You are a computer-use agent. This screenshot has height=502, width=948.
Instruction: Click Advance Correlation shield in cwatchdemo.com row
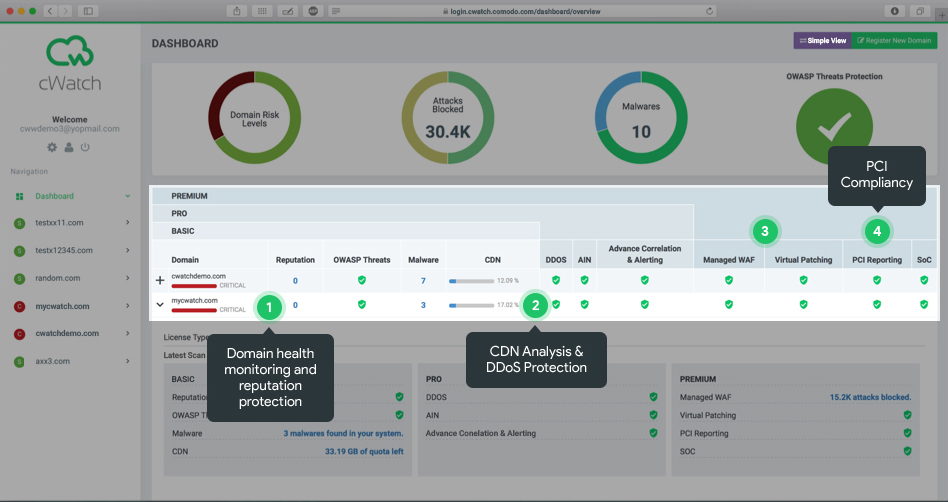[644, 280]
